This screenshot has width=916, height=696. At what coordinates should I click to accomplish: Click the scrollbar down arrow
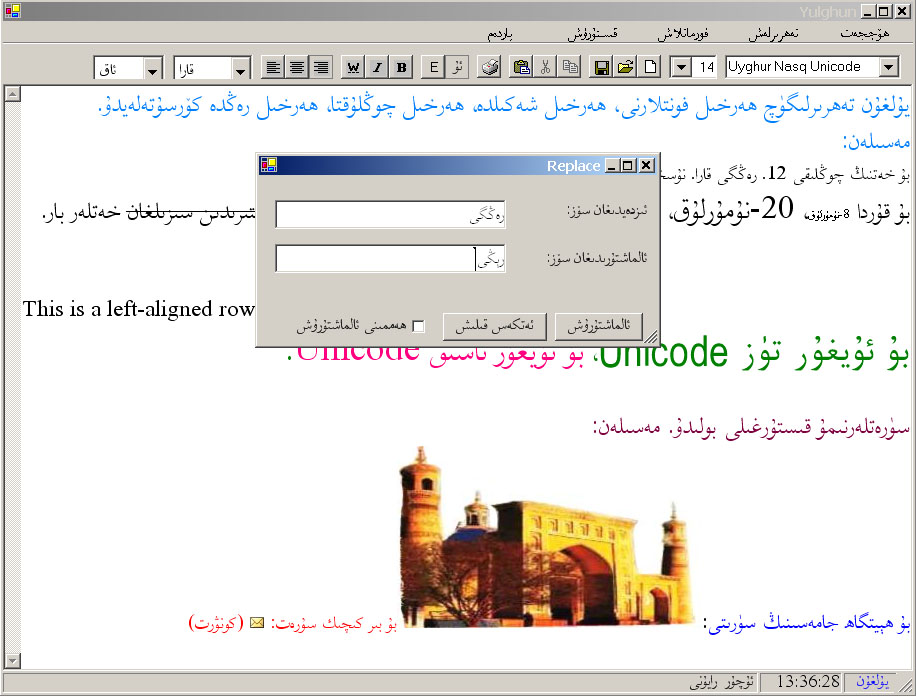(x=12, y=660)
